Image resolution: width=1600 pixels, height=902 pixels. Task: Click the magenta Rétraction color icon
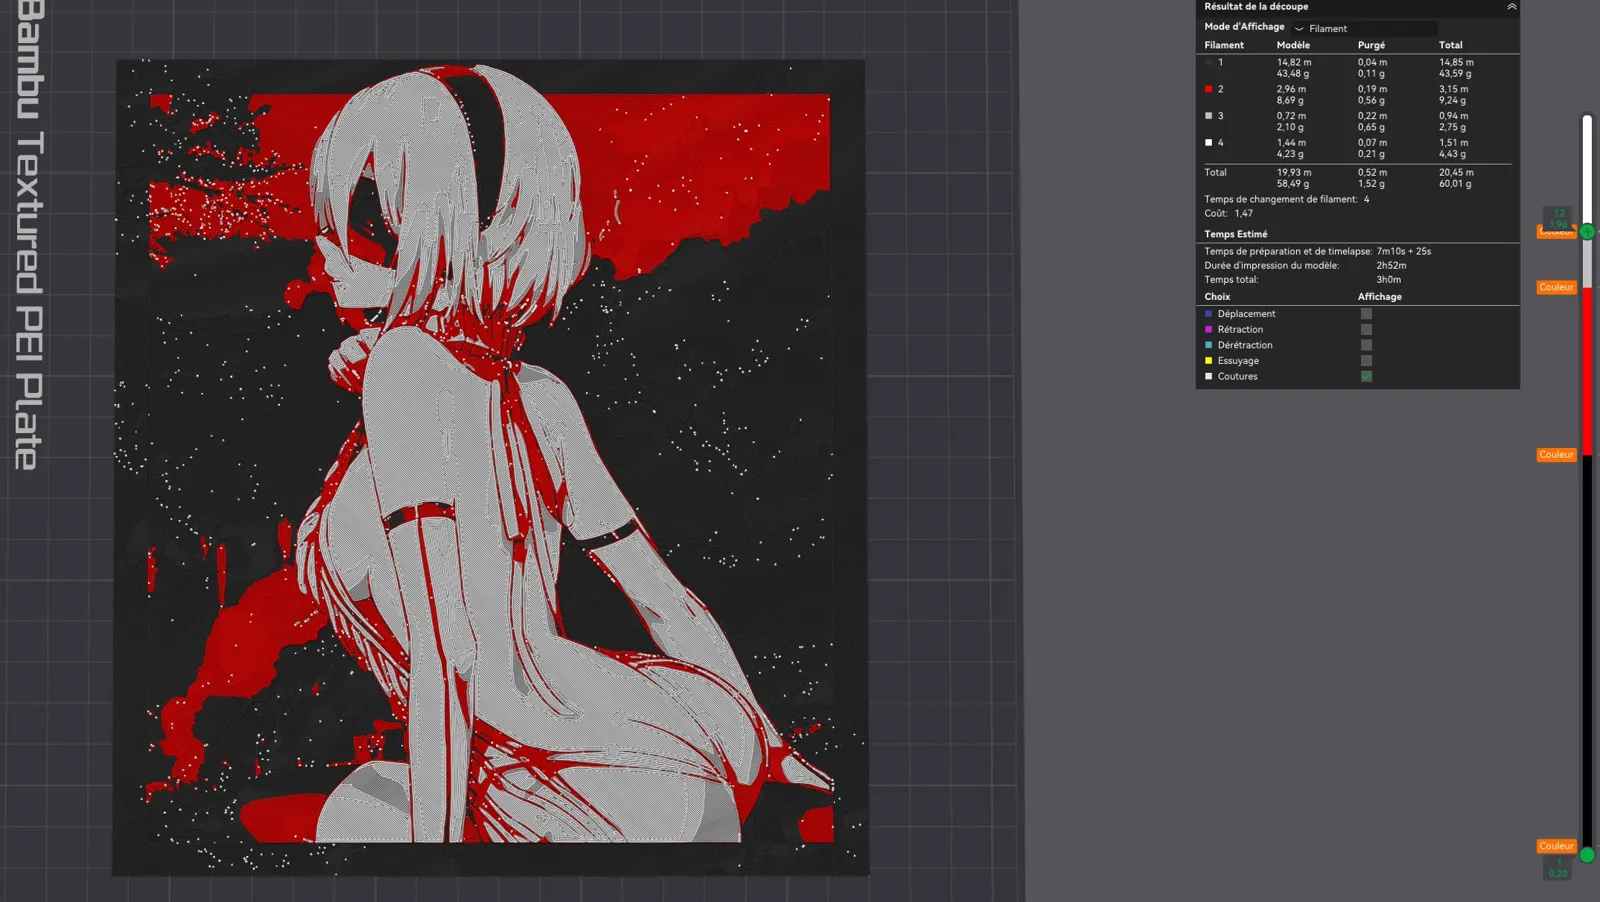(x=1208, y=329)
